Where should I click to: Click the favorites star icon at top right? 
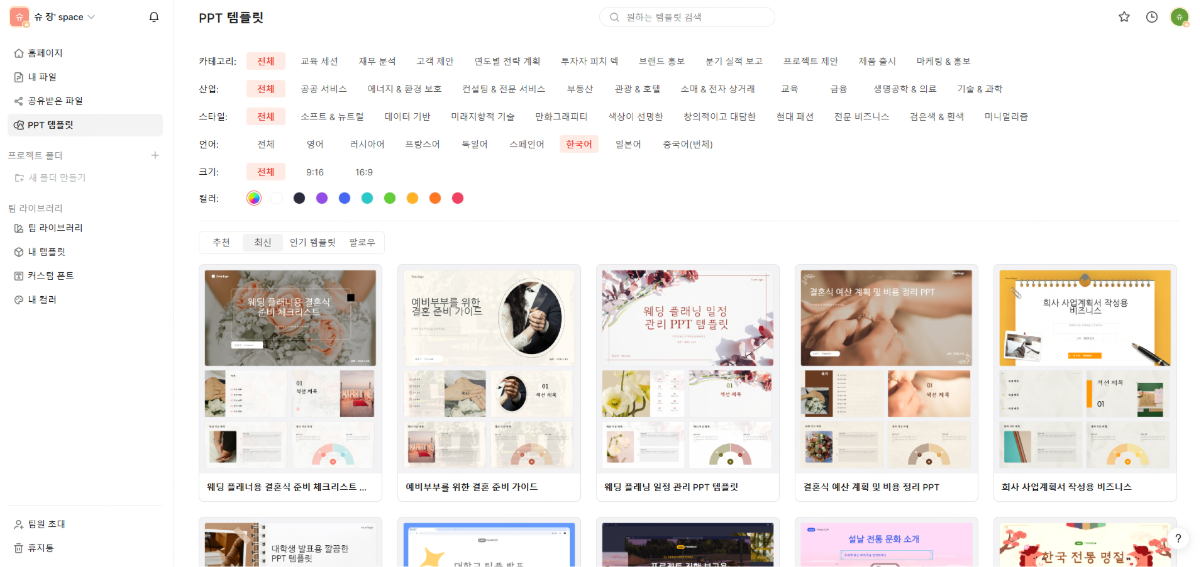coord(1124,17)
